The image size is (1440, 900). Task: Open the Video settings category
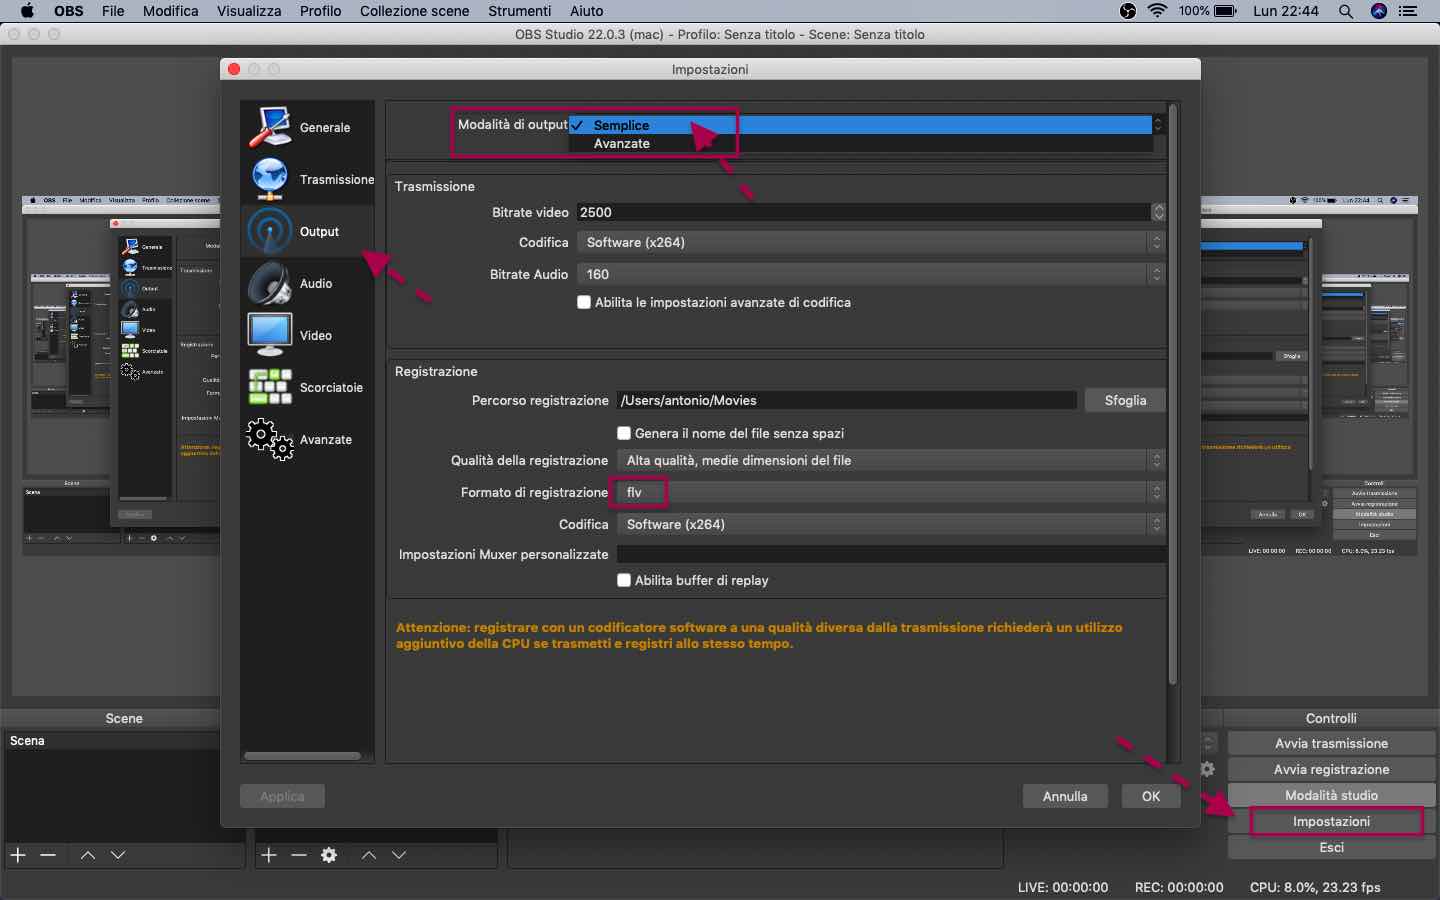pyautogui.click(x=308, y=335)
